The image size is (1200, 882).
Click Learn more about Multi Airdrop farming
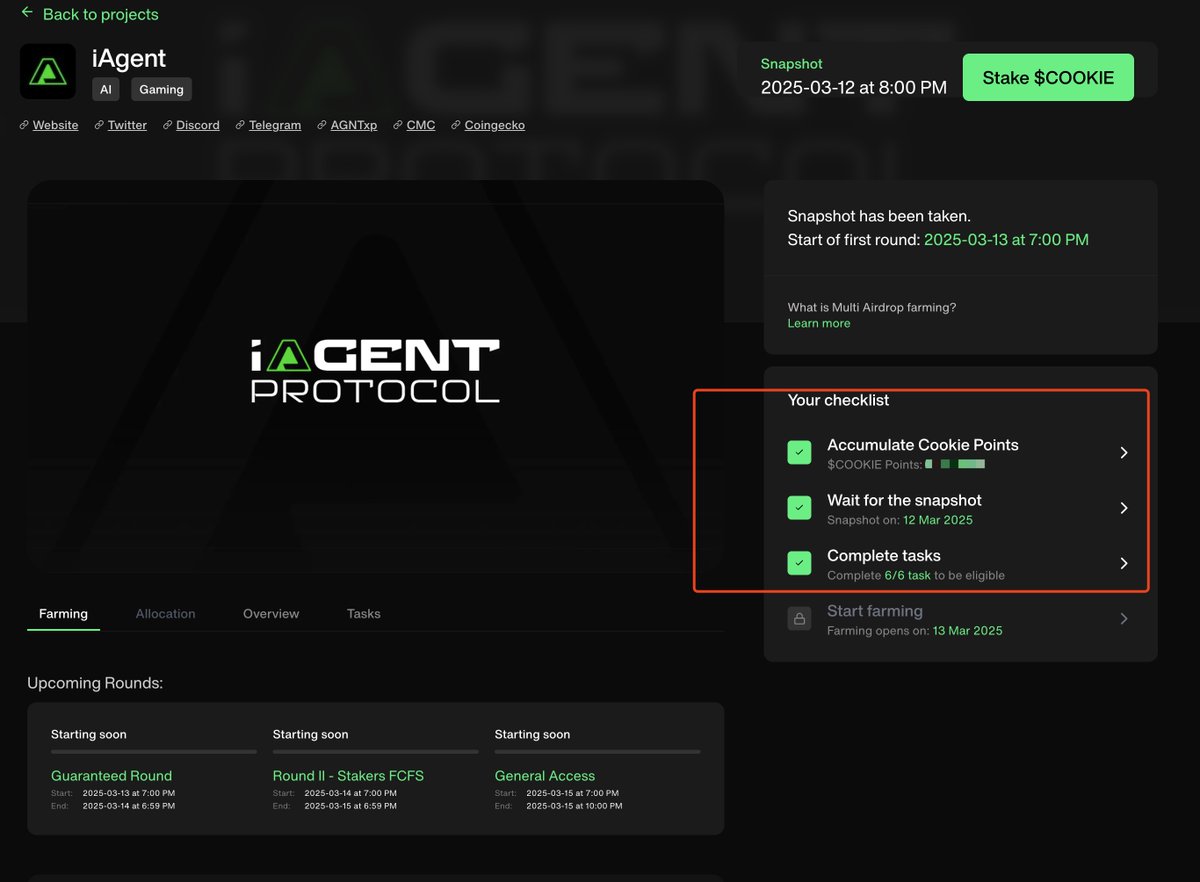point(819,324)
